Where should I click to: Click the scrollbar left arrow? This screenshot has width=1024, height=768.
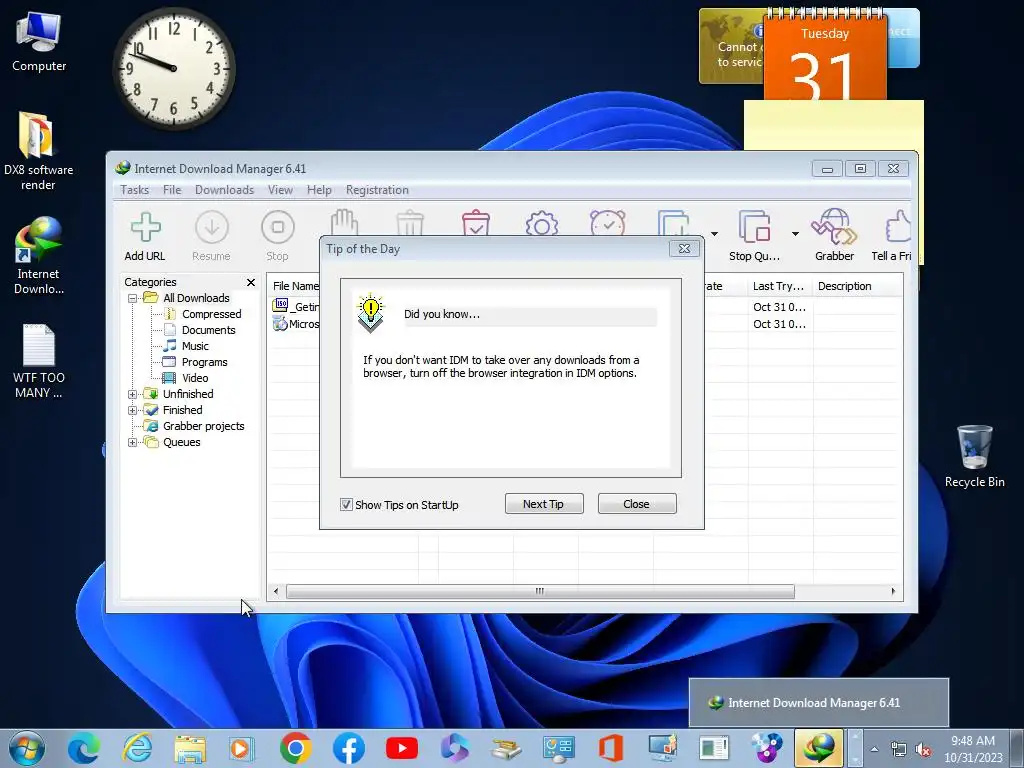tap(276, 592)
